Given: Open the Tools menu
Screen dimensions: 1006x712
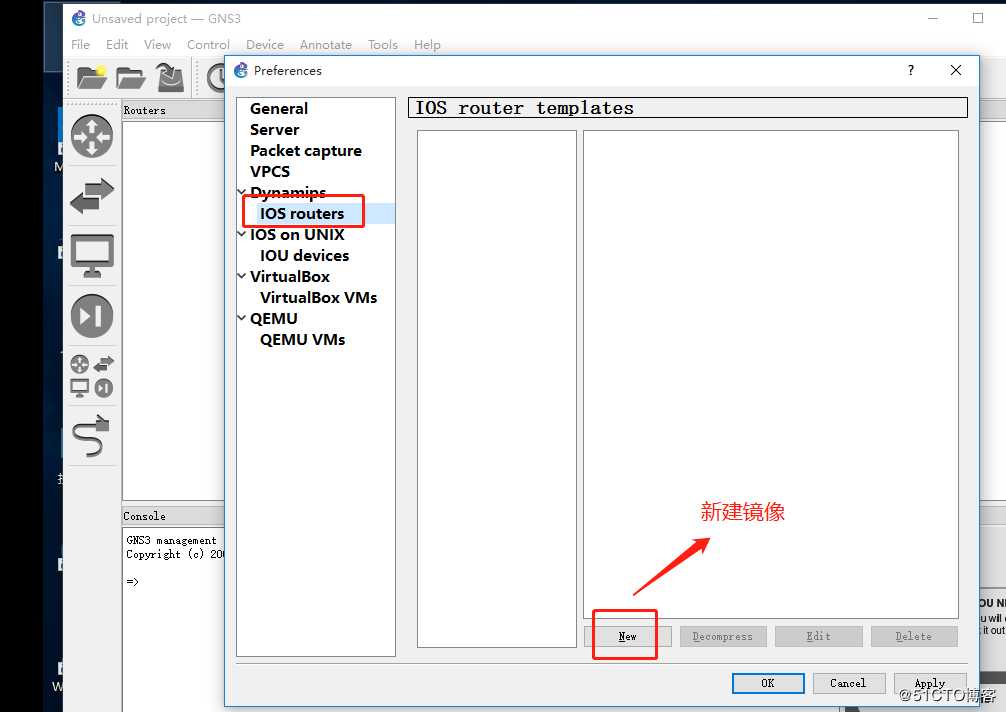Looking at the screenshot, I should (x=382, y=44).
